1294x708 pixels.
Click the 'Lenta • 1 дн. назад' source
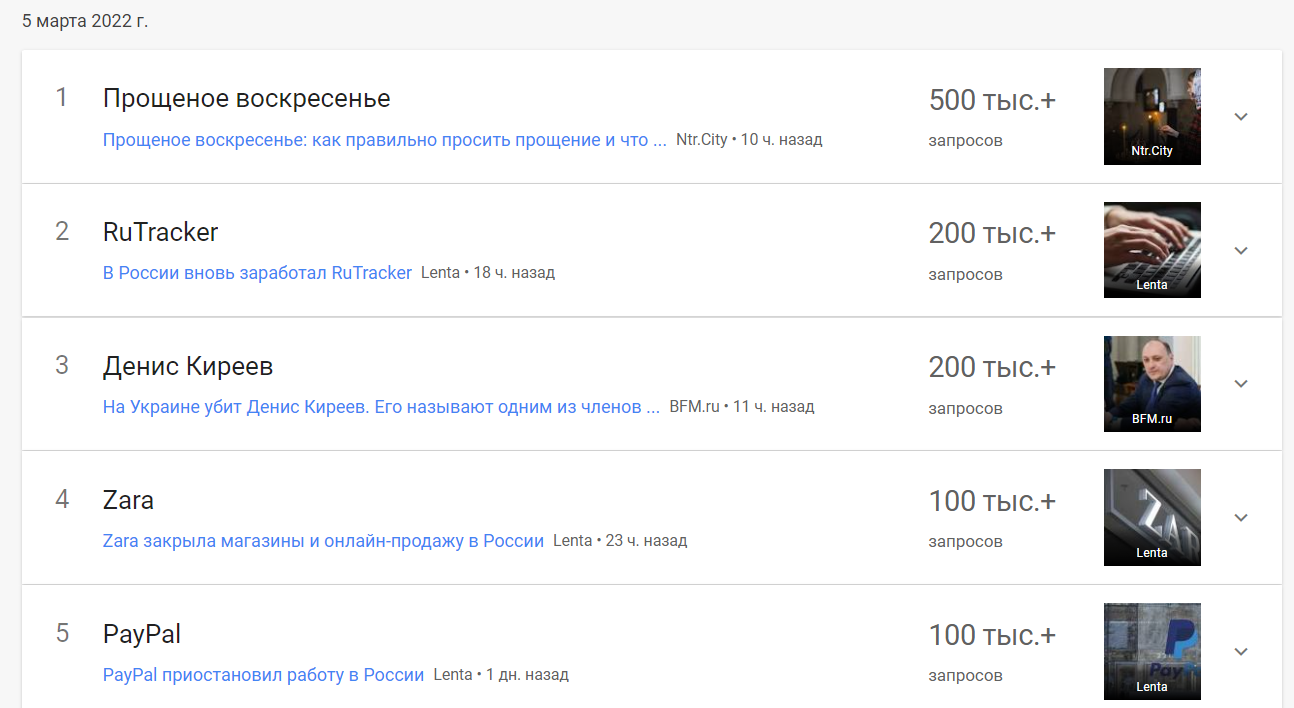pyautogui.click(x=501, y=675)
